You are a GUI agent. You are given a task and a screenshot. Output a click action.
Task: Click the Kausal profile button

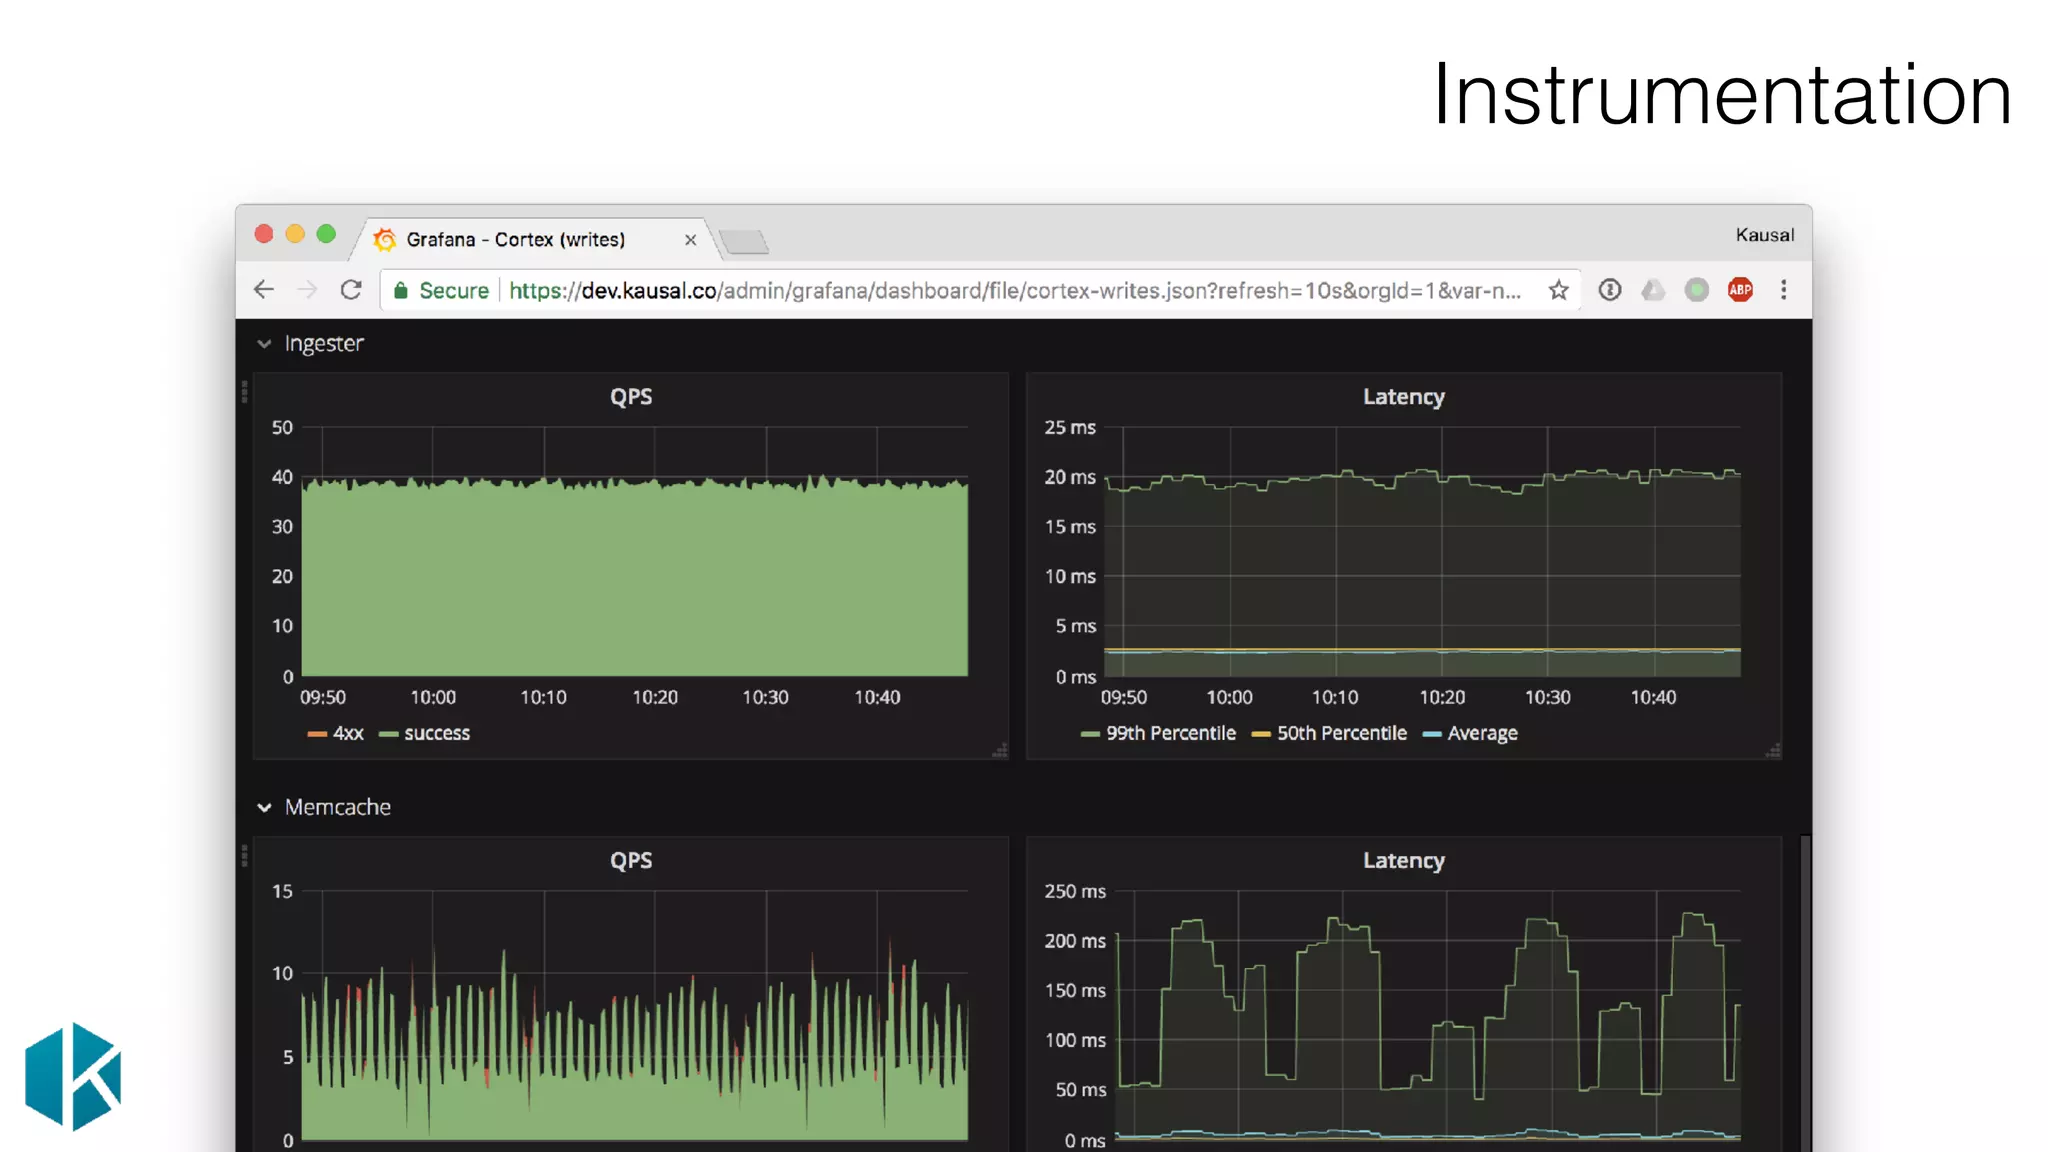point(1764,235)
